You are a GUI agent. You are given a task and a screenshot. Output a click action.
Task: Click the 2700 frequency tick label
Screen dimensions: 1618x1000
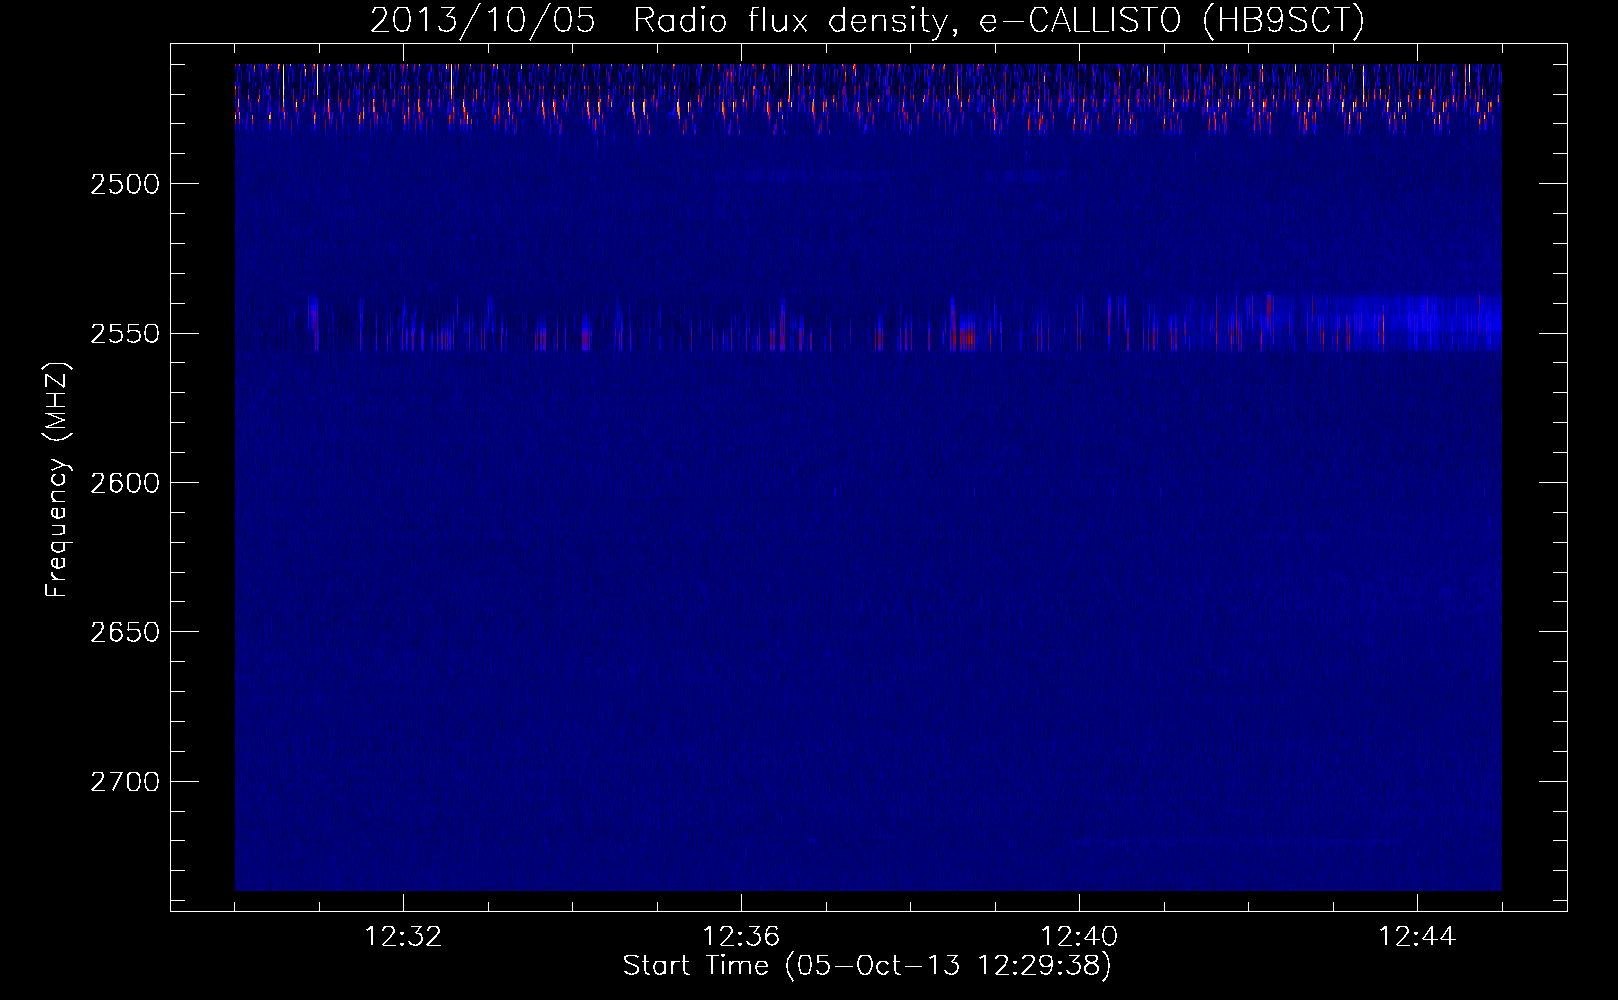(125, 782)
